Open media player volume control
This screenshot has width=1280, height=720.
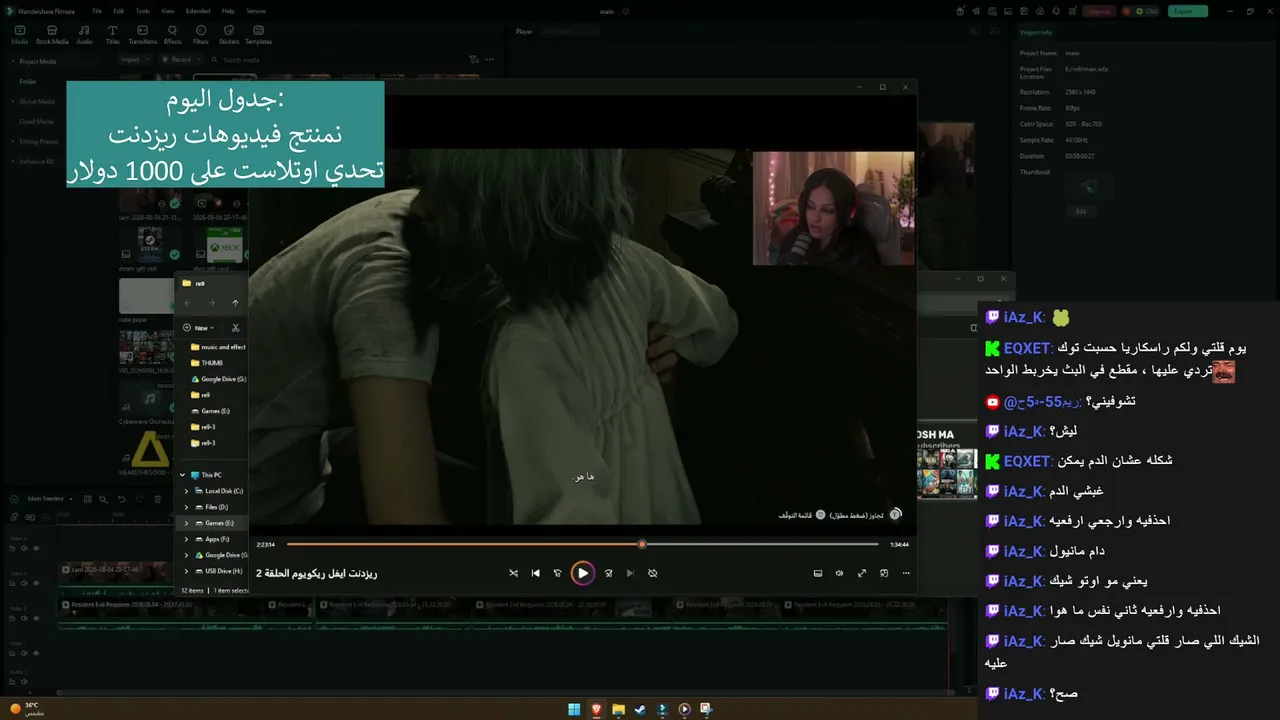tap(839, 573)
